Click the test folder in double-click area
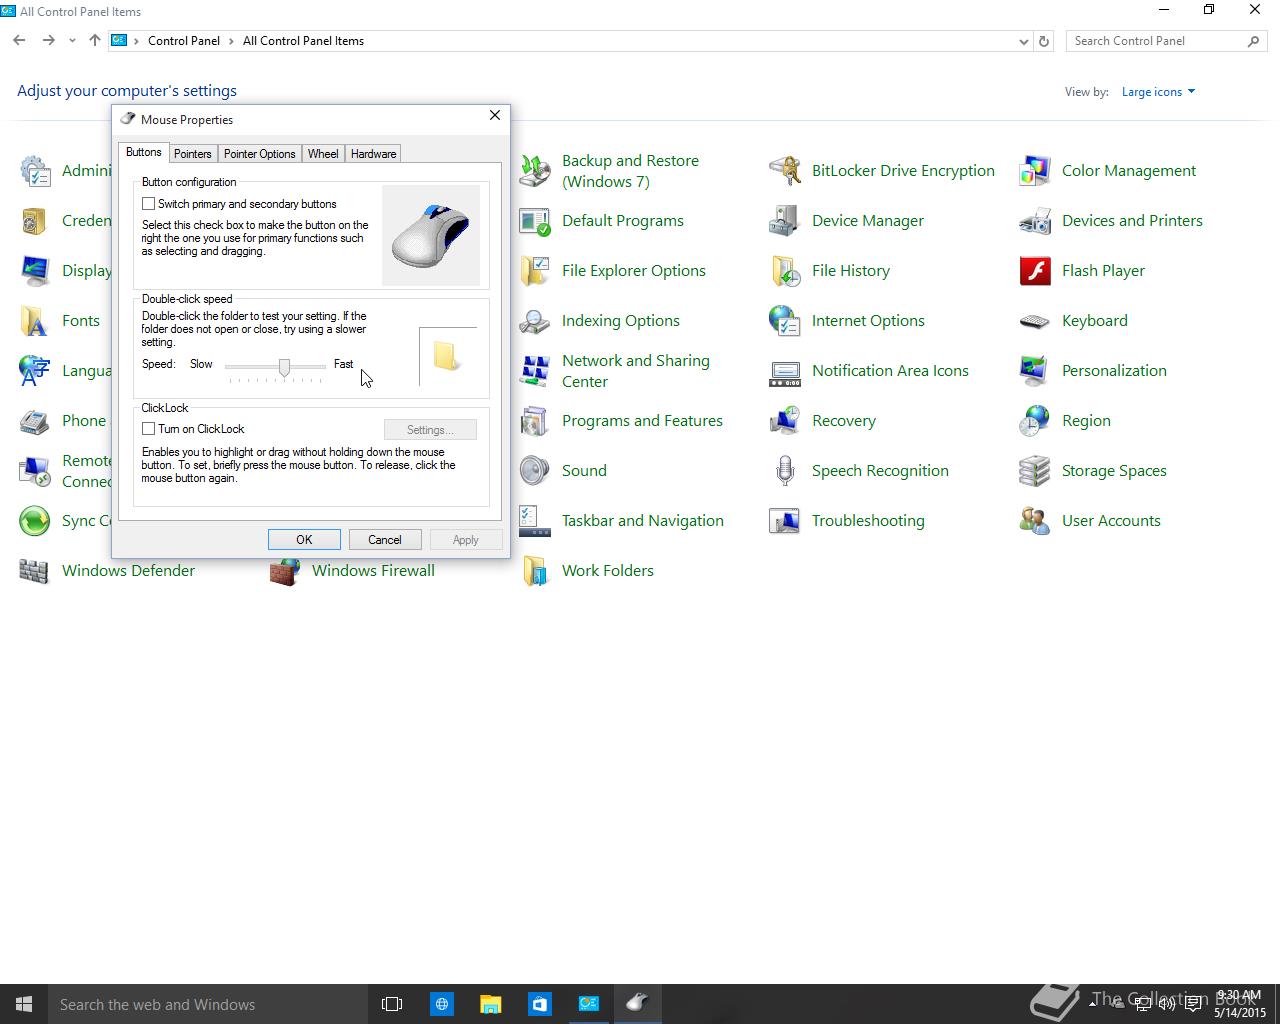This screenshot has height=1024, width=1280. pos(446,356)
